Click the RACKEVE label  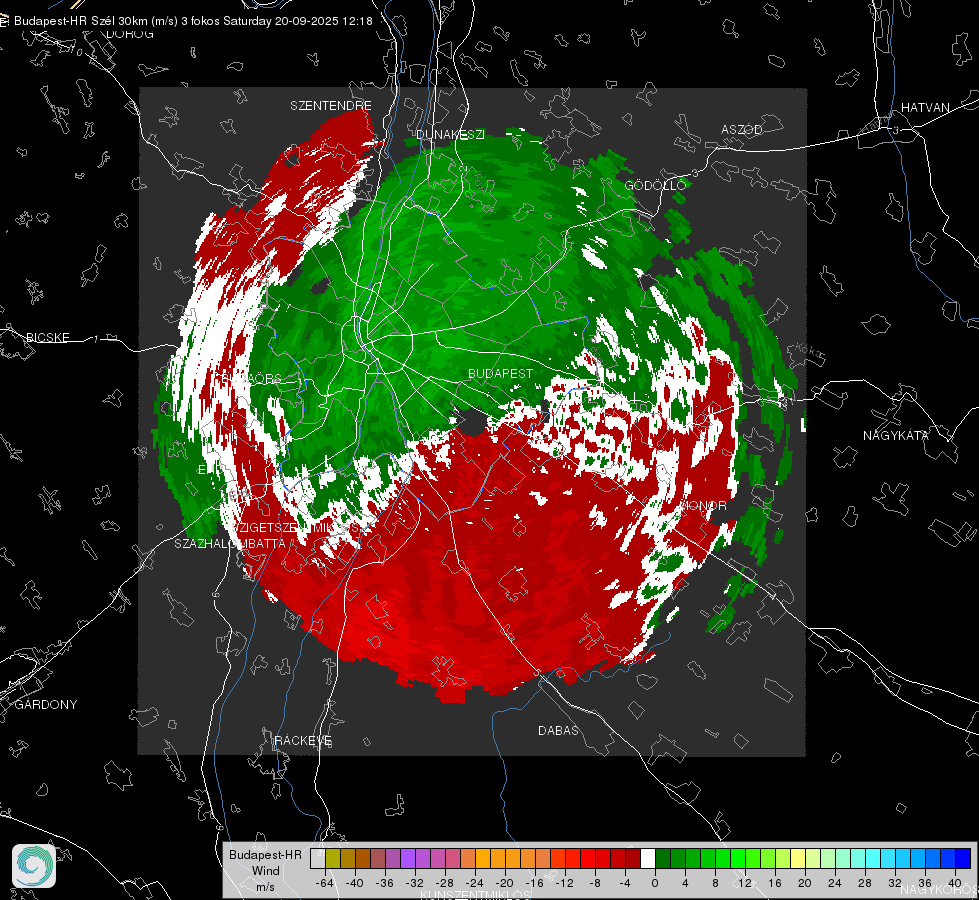pyautogui.click(x=303, y=741)
